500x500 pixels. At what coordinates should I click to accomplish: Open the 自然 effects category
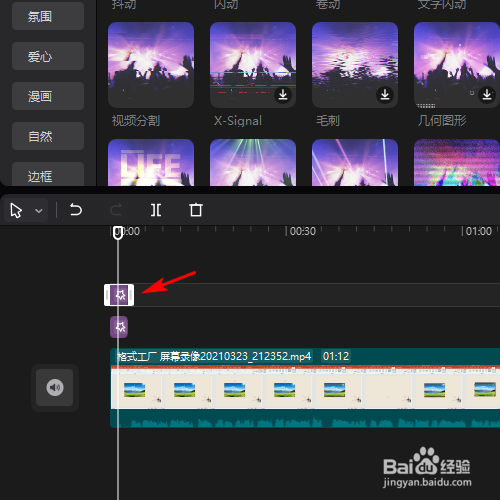48,136
